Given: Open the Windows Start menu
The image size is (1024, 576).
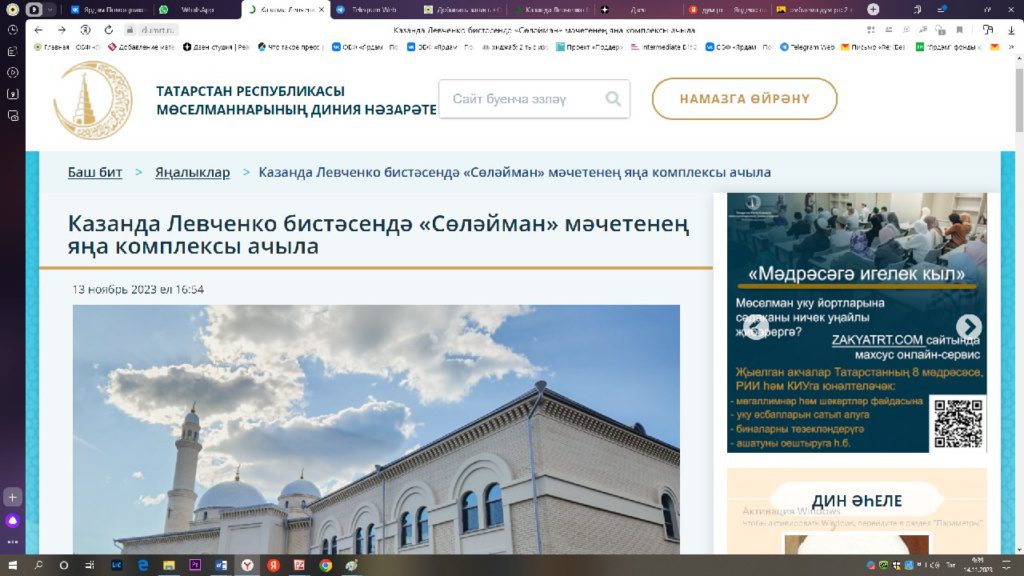Looking at the screenshot, I should 12,565.
